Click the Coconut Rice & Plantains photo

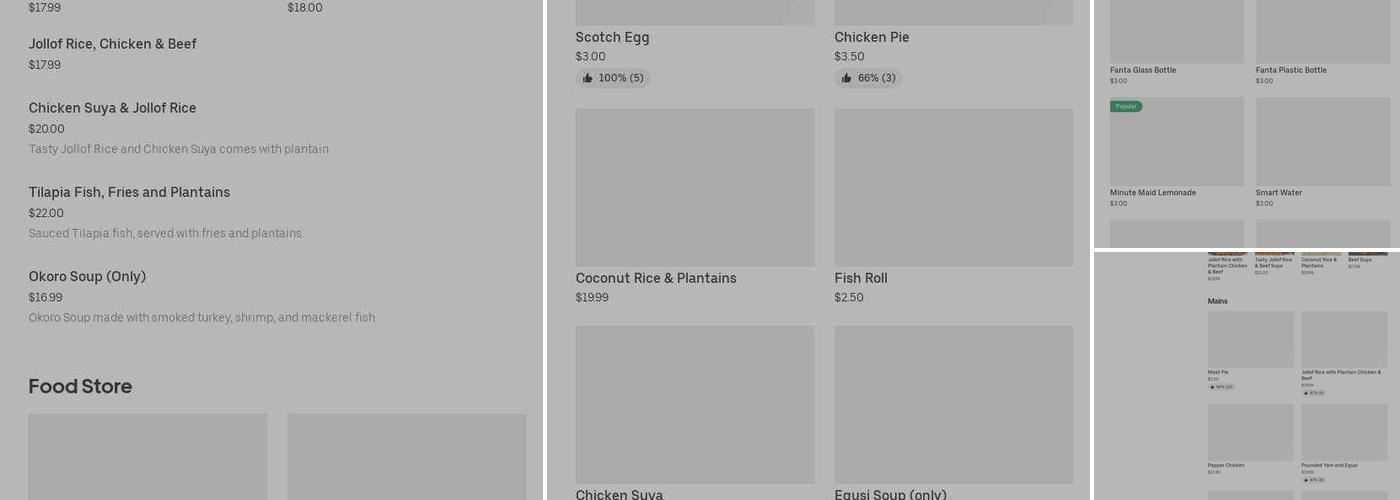coord(694,187)
